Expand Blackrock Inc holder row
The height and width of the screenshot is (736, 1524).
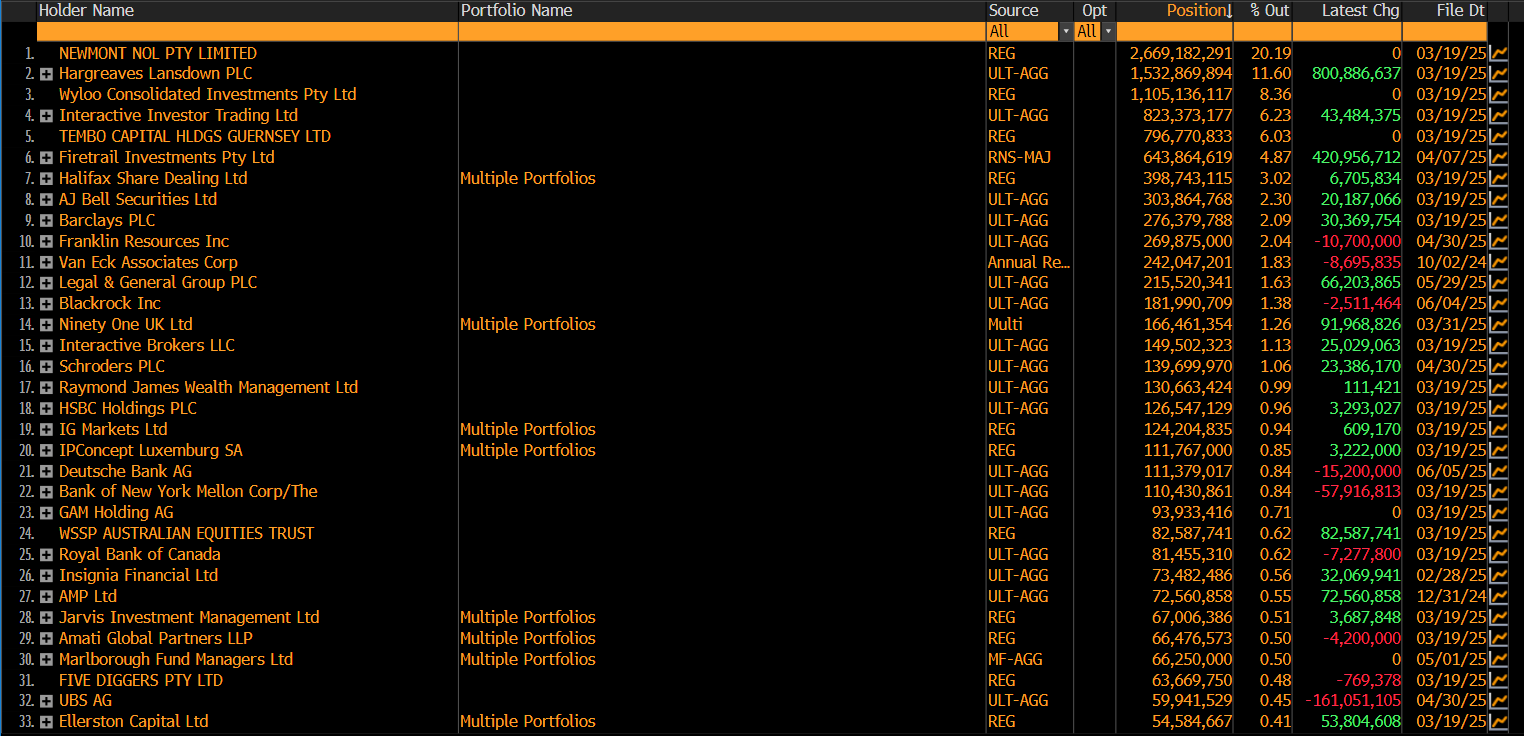point(46,304)
